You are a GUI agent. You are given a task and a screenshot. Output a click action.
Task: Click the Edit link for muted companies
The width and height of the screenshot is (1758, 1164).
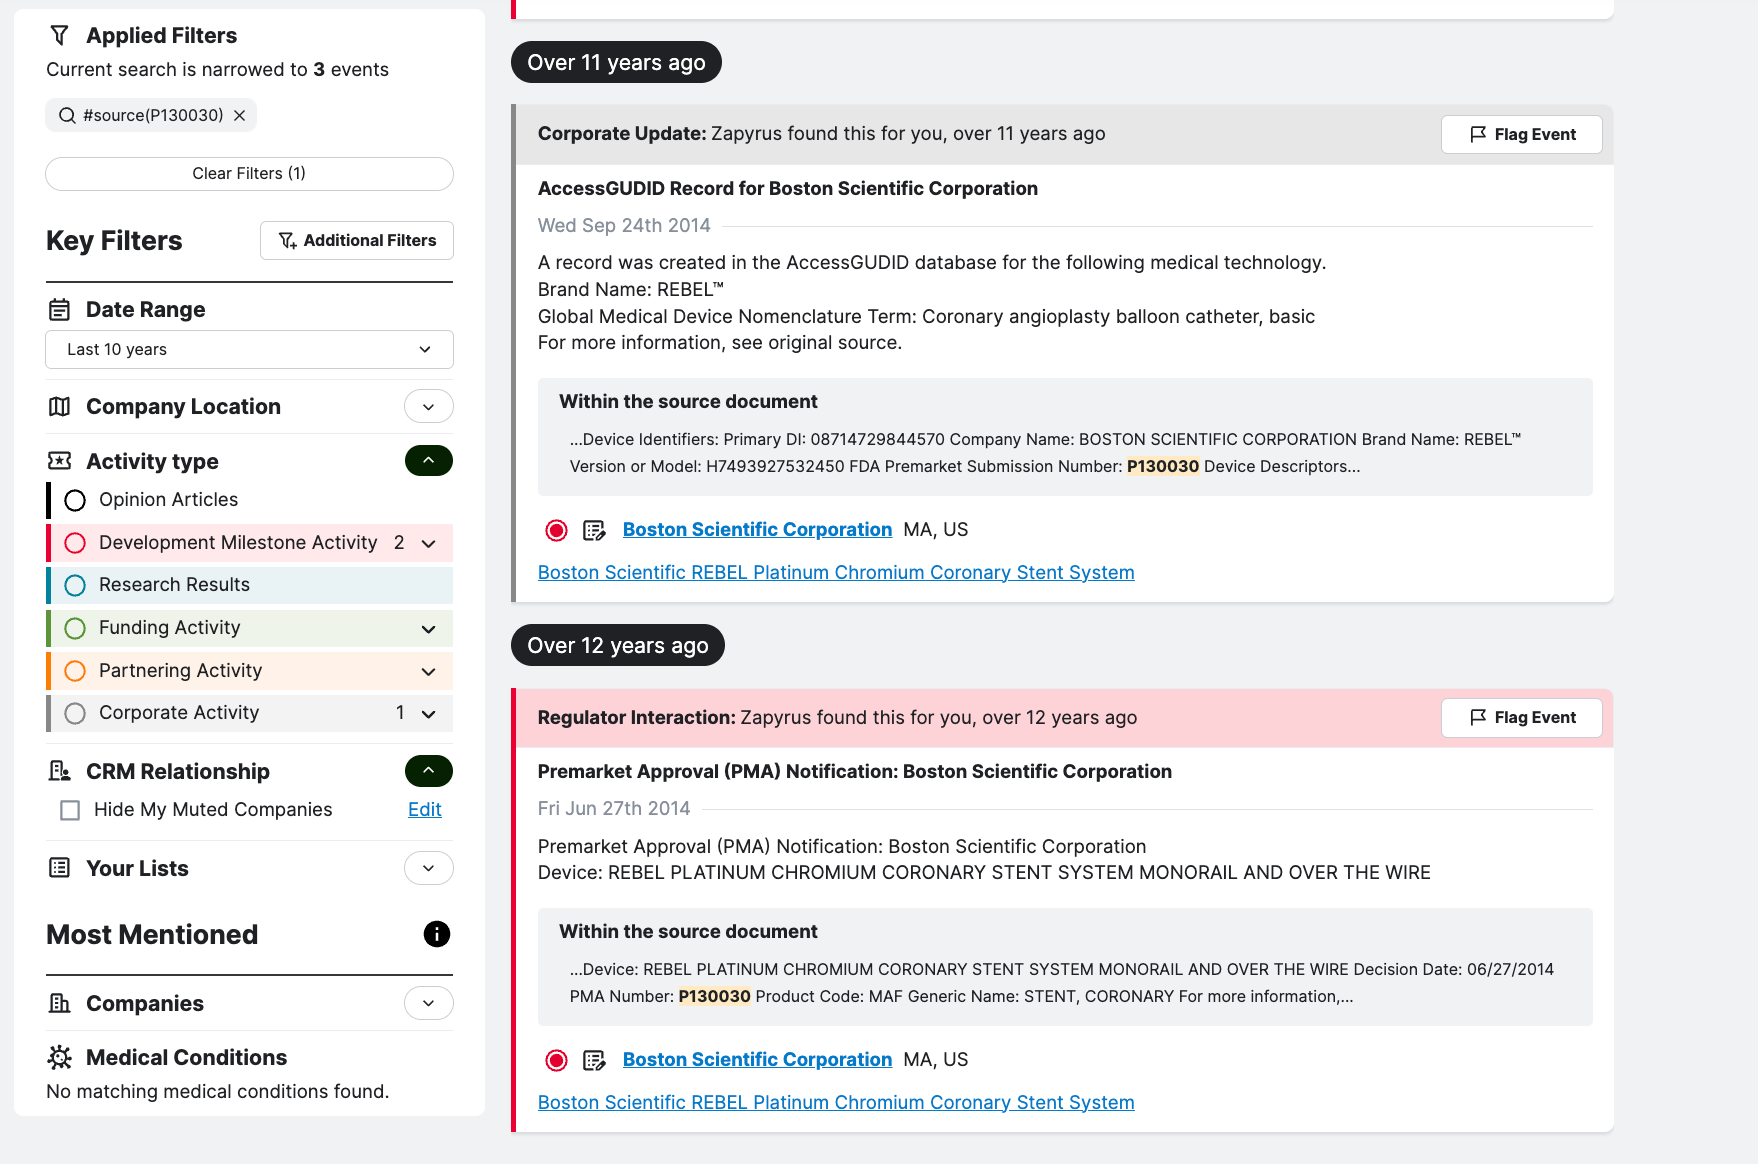click(425, 810)
